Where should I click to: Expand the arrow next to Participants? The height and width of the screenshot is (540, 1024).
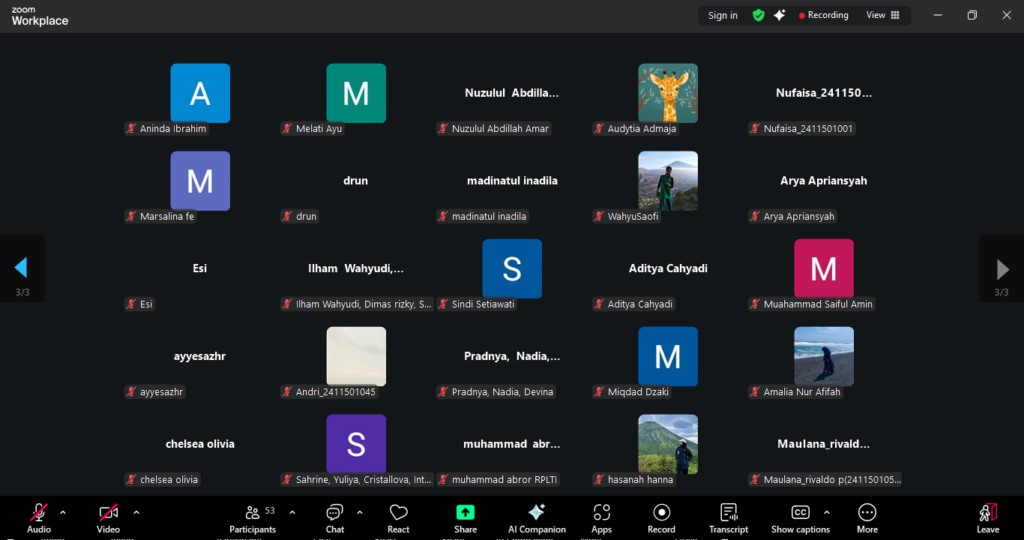[x=292, y=512]
